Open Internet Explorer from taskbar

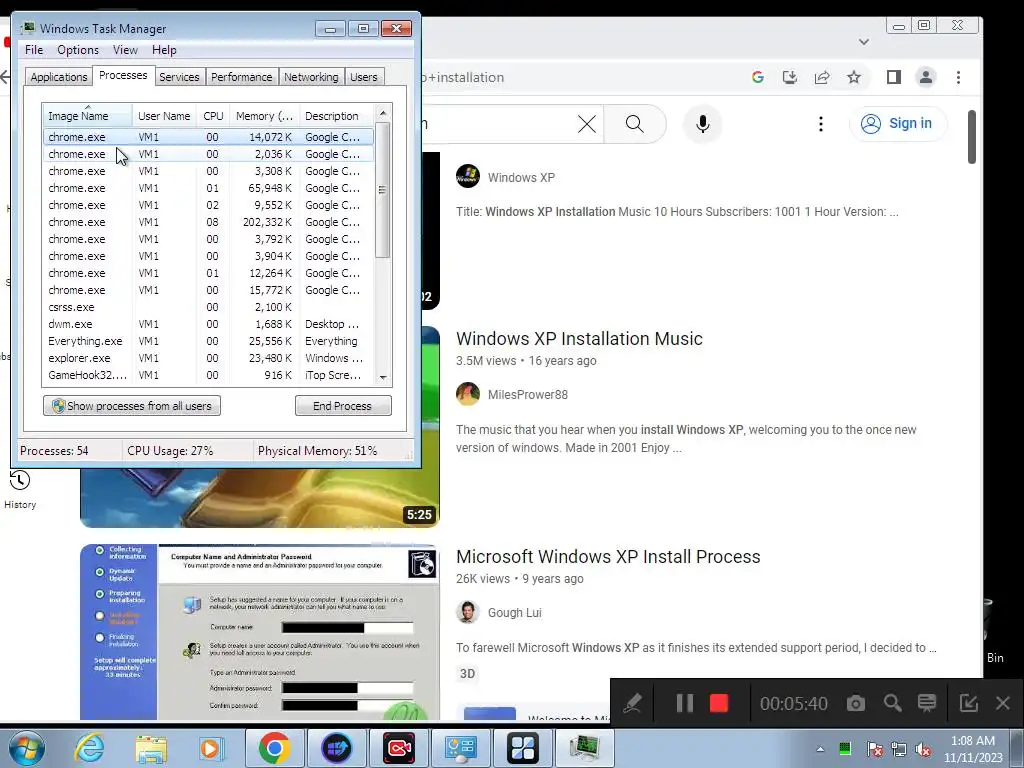pos(89,748)
